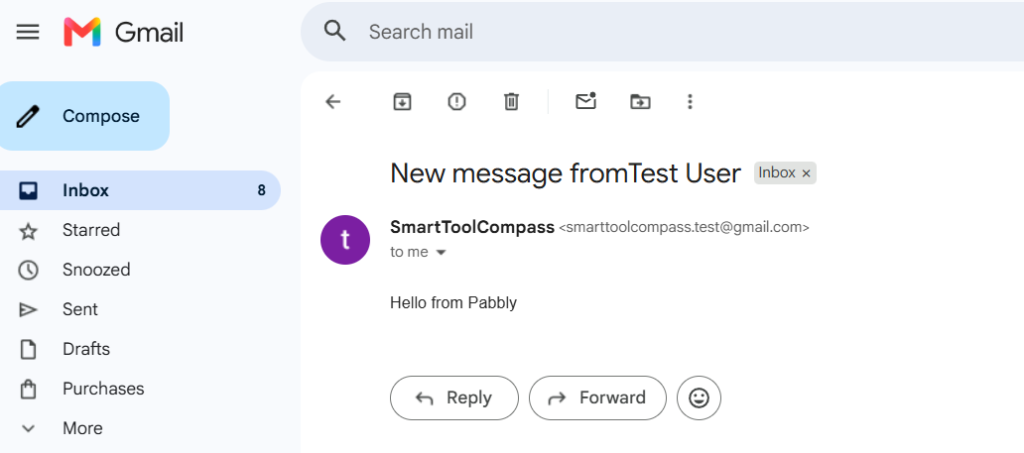
Task: Delete the email with trash icon
Action: coord(511,101)
